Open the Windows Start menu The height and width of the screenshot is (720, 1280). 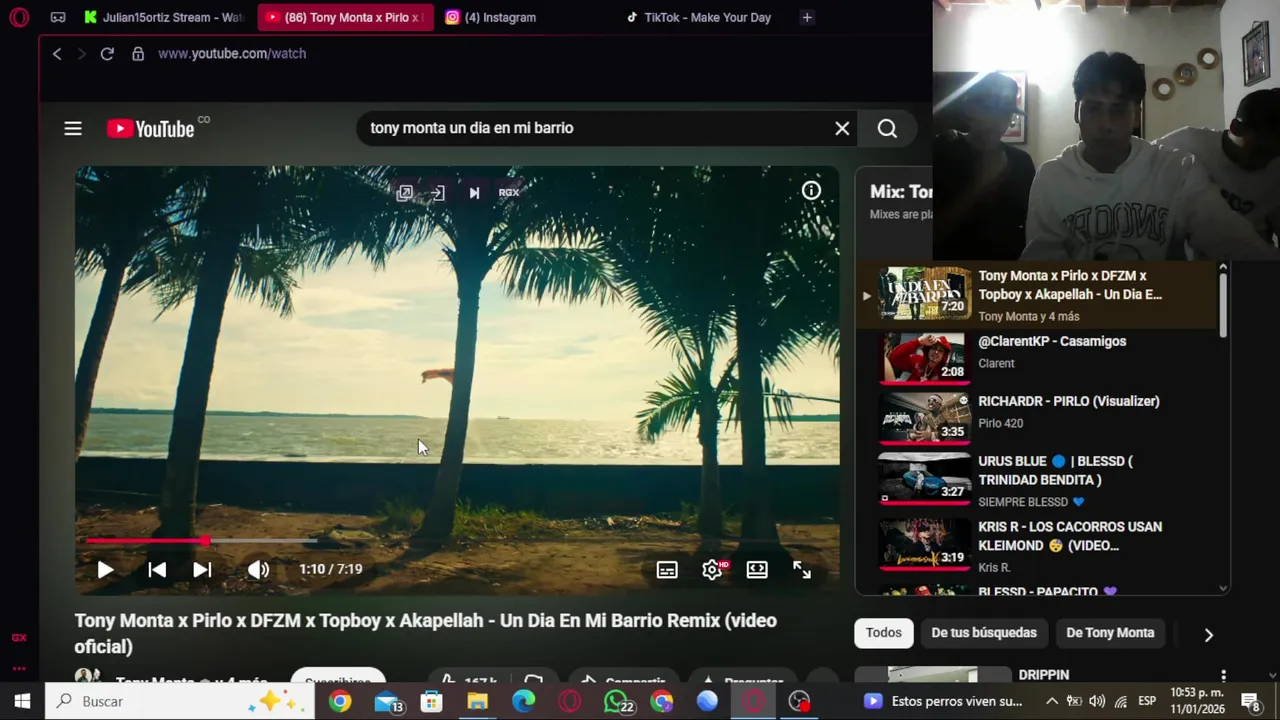22,701
